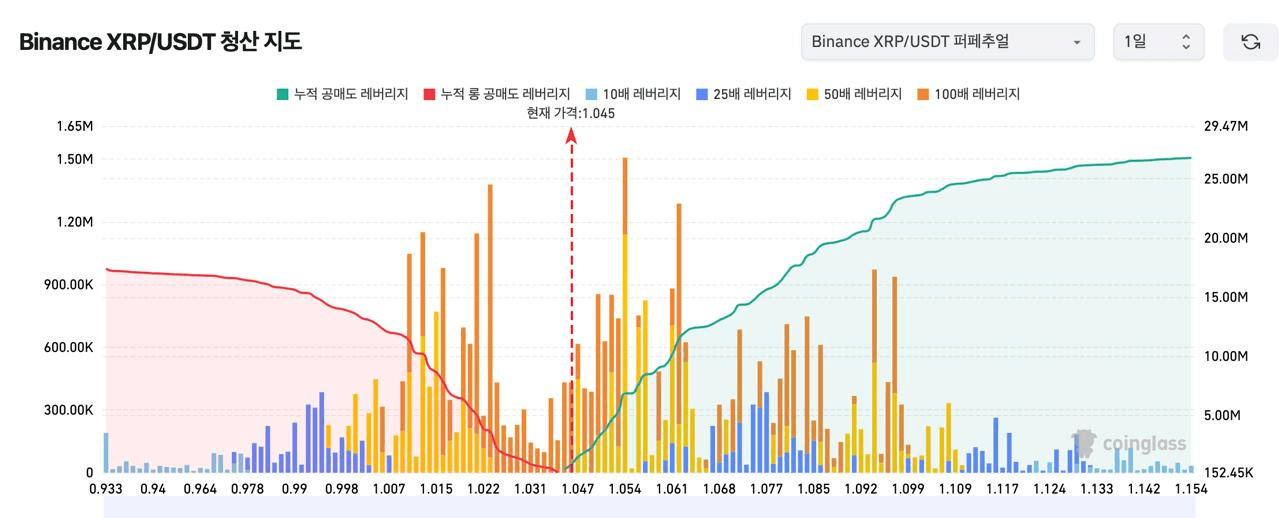The image size is (1280, 518).
Task: Toggle the 누적 롱 공매도 레버리지 legend
Action: 497,94
